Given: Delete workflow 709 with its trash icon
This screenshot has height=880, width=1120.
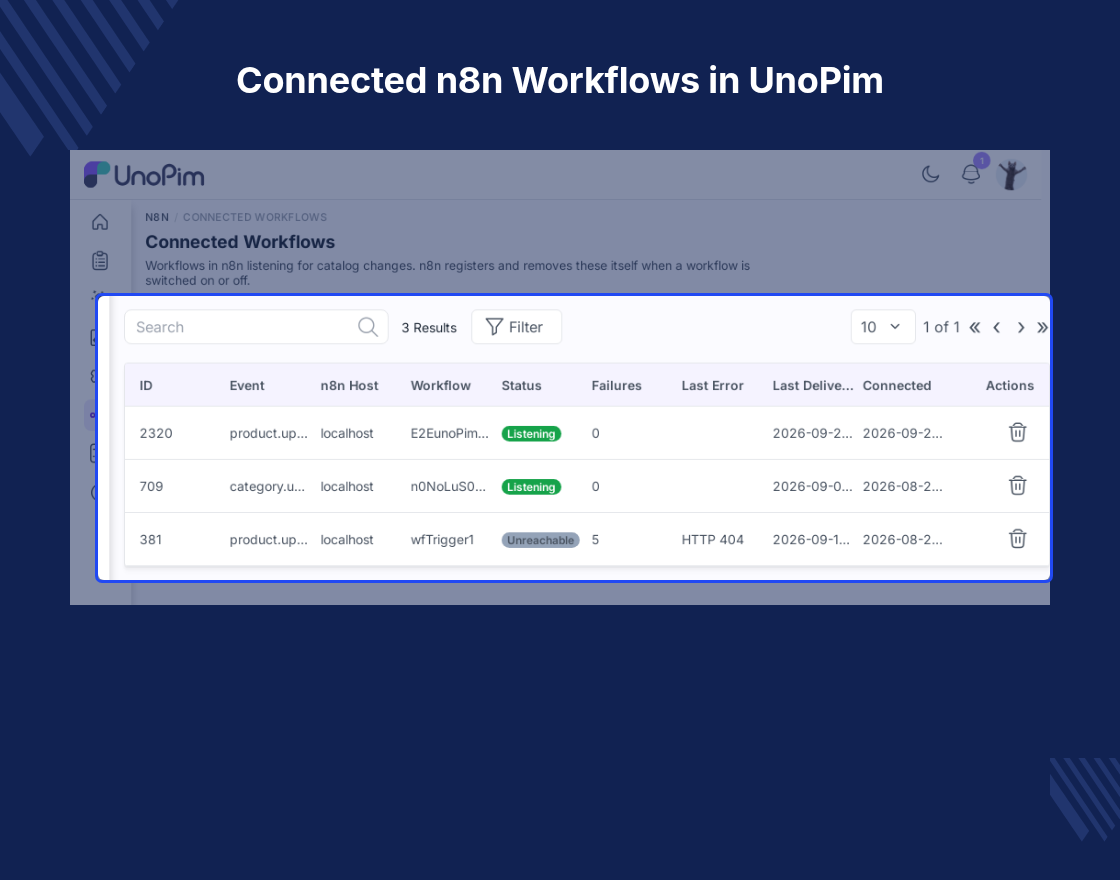Looking at the screenshot, I should tap(1018, 486).
